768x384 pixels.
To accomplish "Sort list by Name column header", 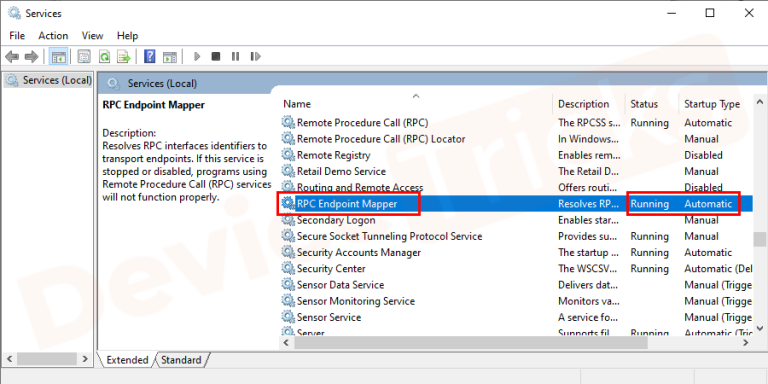I will point(297,104).
